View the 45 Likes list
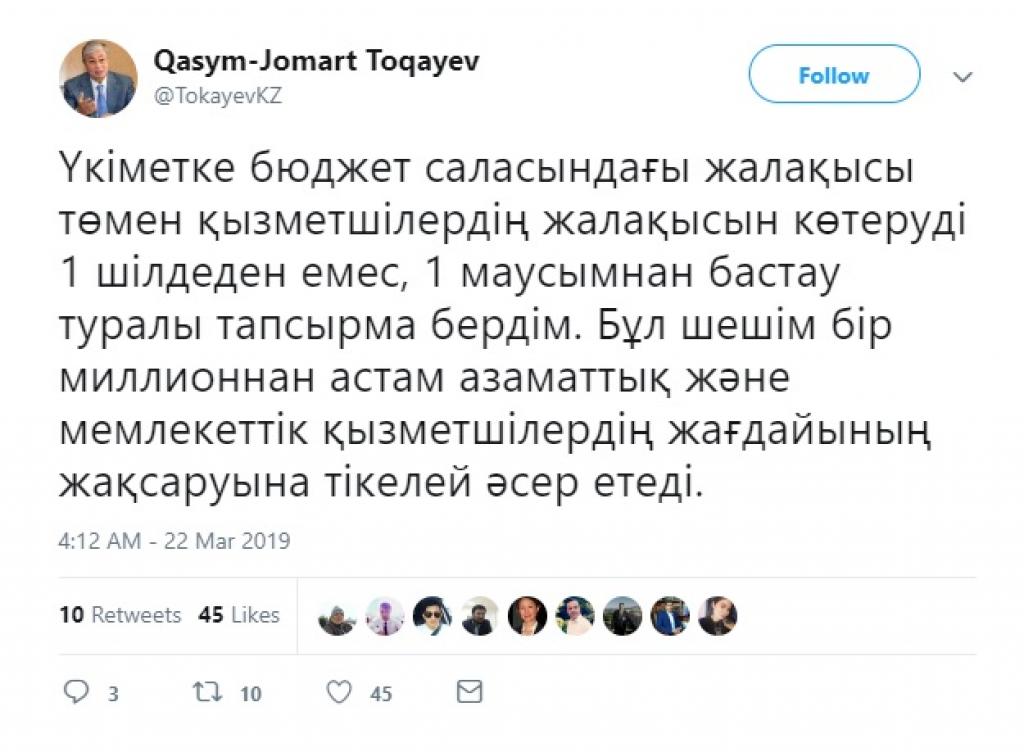Viewport: 1024px width, 752px height. (x=239, y=615)
